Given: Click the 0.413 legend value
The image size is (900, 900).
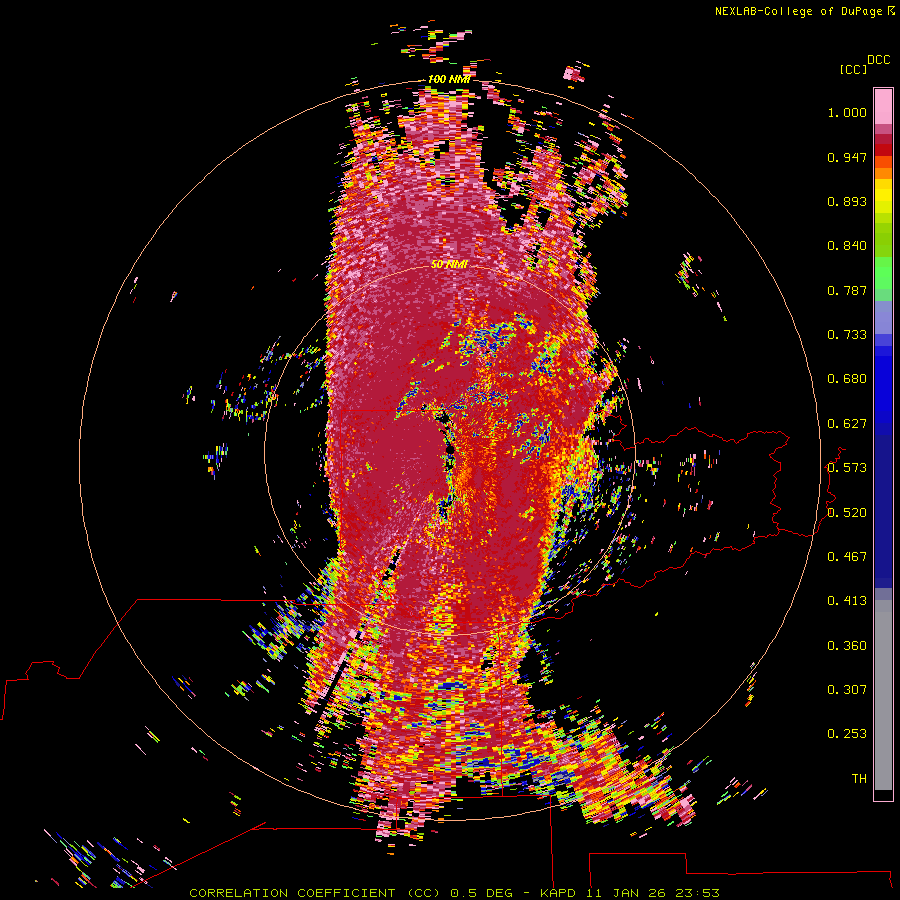Looking at the screenshot, I should [847, 601].
